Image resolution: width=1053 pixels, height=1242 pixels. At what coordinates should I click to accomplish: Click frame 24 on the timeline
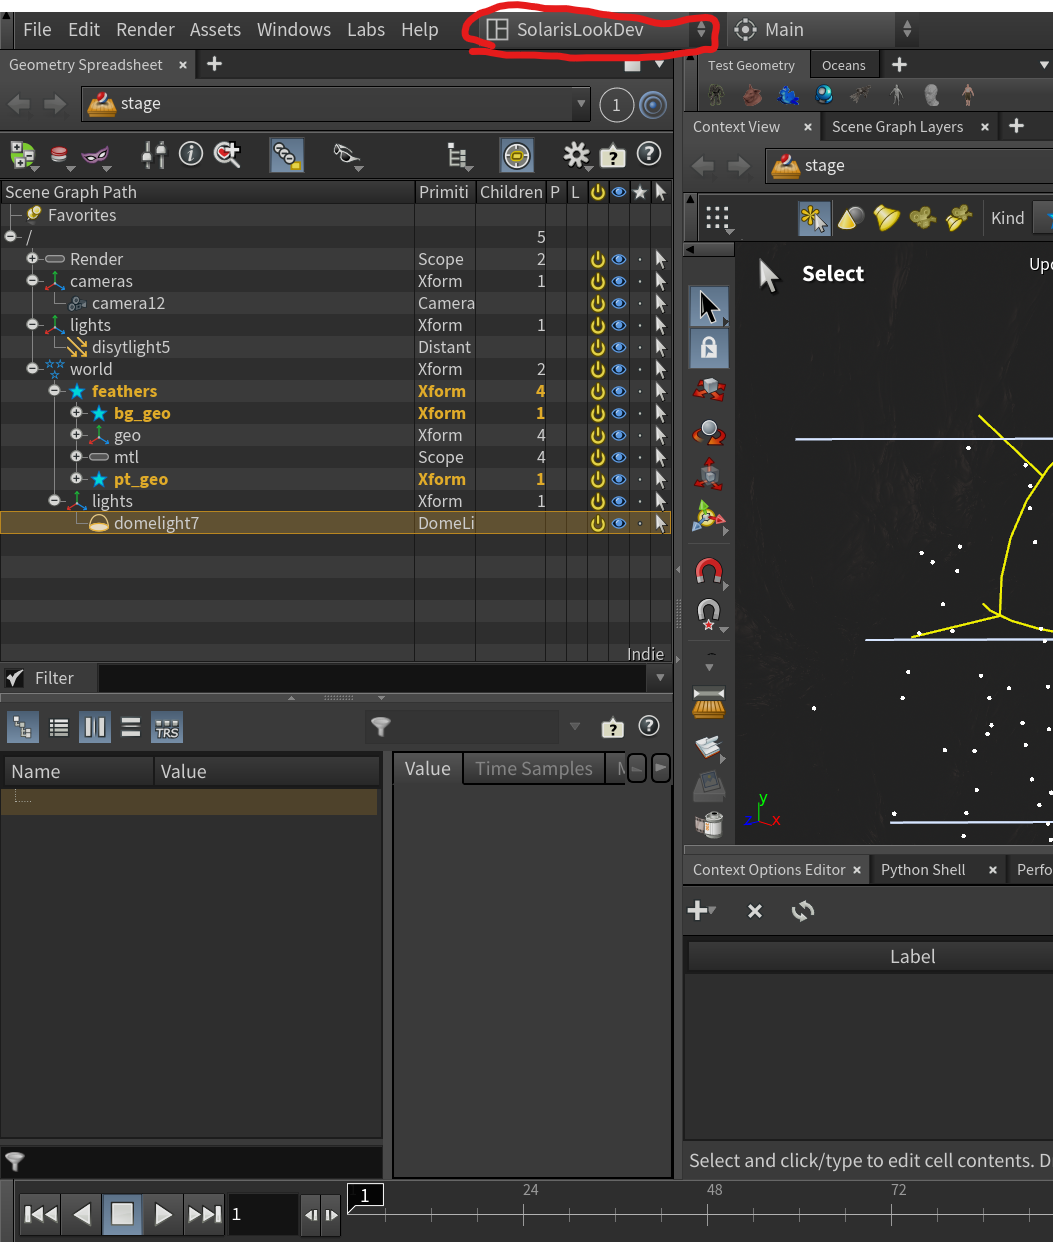coord(524,1213)
